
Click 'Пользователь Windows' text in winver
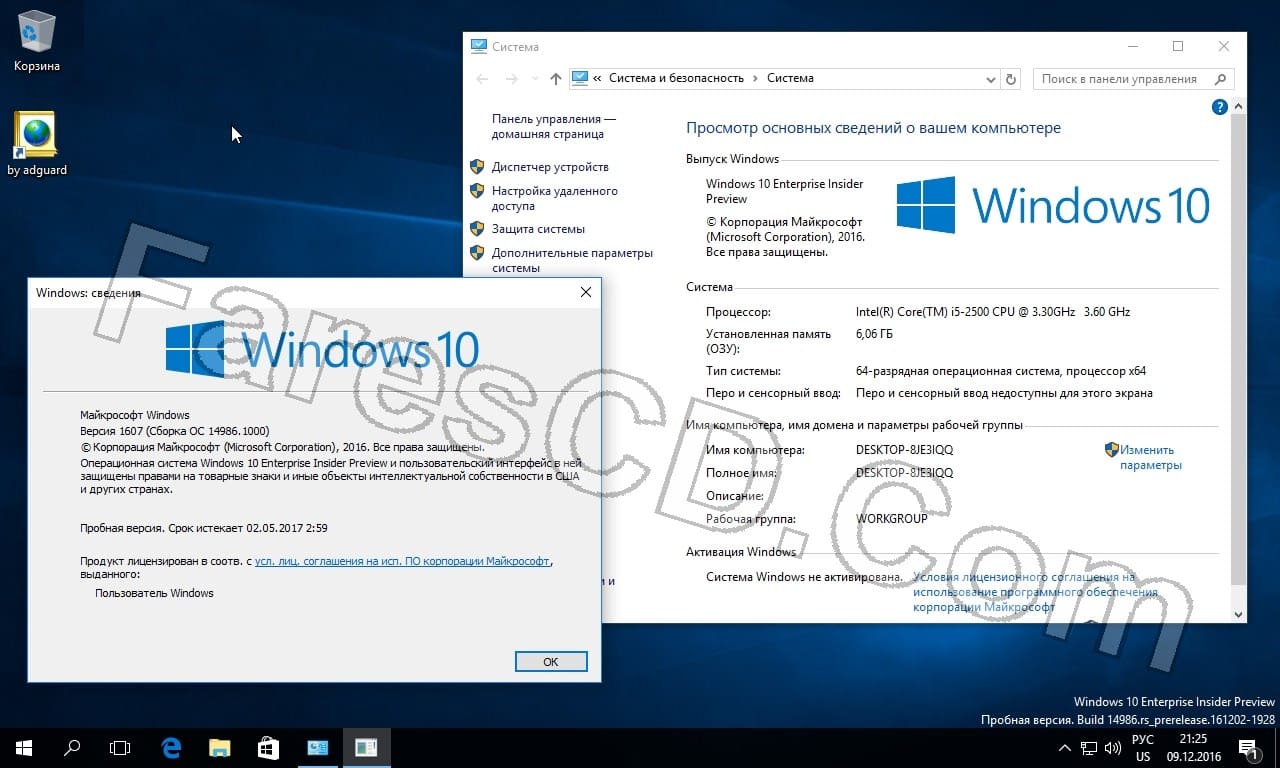click(154, 593)
